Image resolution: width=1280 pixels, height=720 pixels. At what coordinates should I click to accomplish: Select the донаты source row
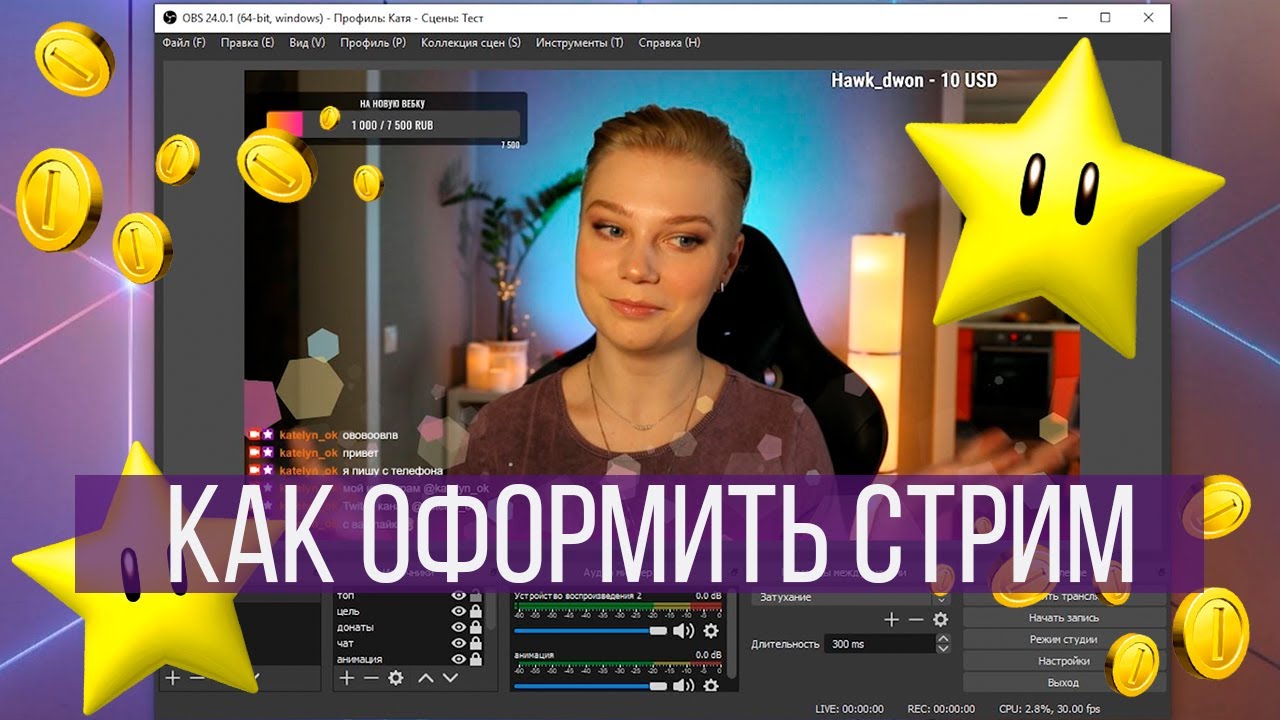coord(410,627)
